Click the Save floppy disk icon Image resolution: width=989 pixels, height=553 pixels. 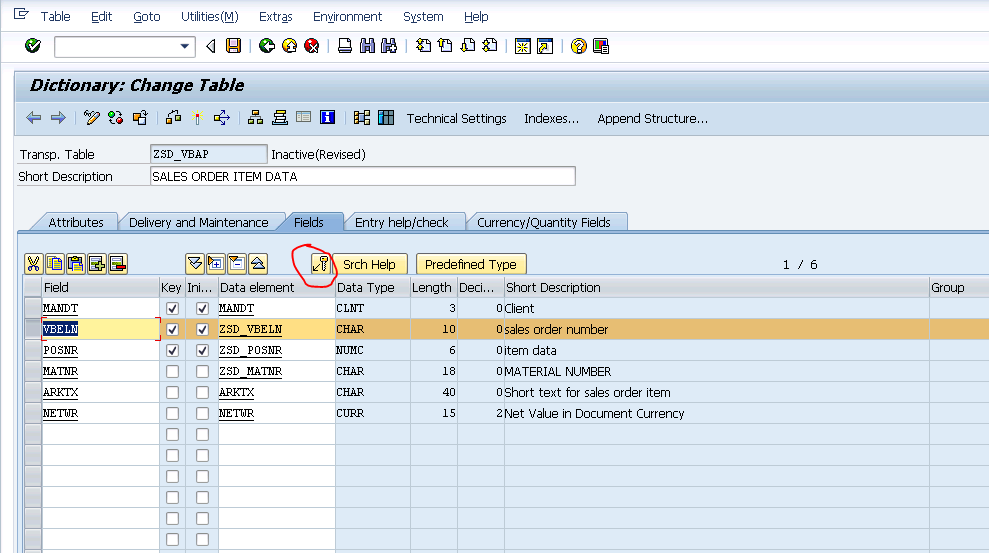[233, 46]
